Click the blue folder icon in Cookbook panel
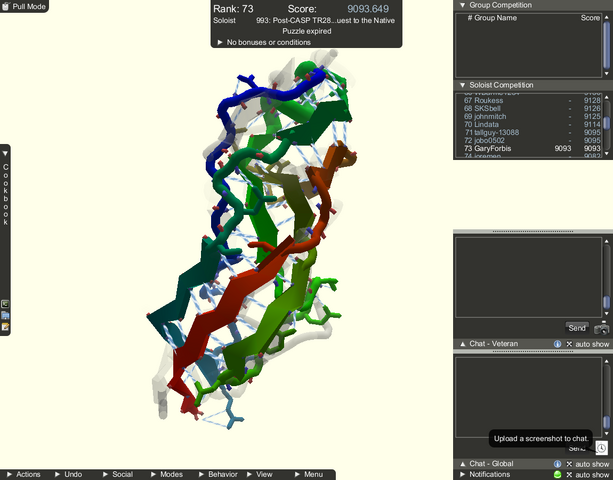 pyautogui.click(x=5, y=315)
